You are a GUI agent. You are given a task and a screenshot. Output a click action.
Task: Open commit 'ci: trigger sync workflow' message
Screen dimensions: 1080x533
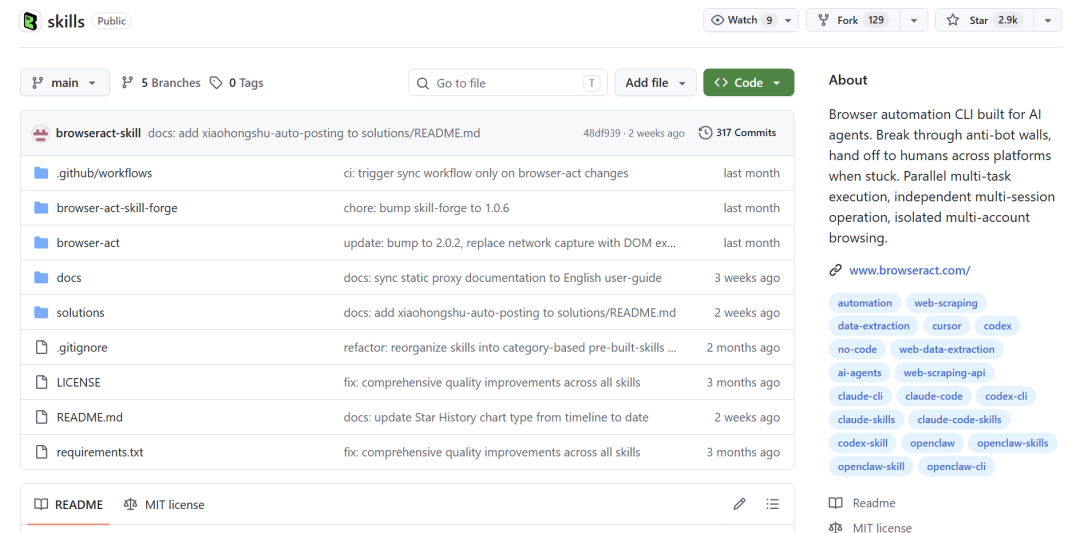[x=486, y=173]
